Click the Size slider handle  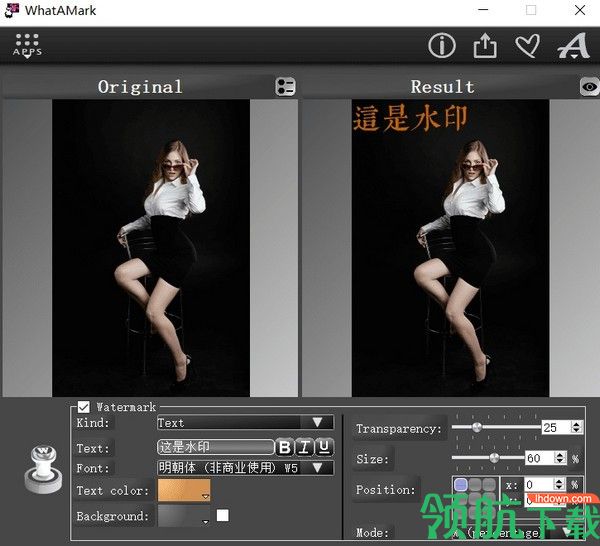(494, 458)
